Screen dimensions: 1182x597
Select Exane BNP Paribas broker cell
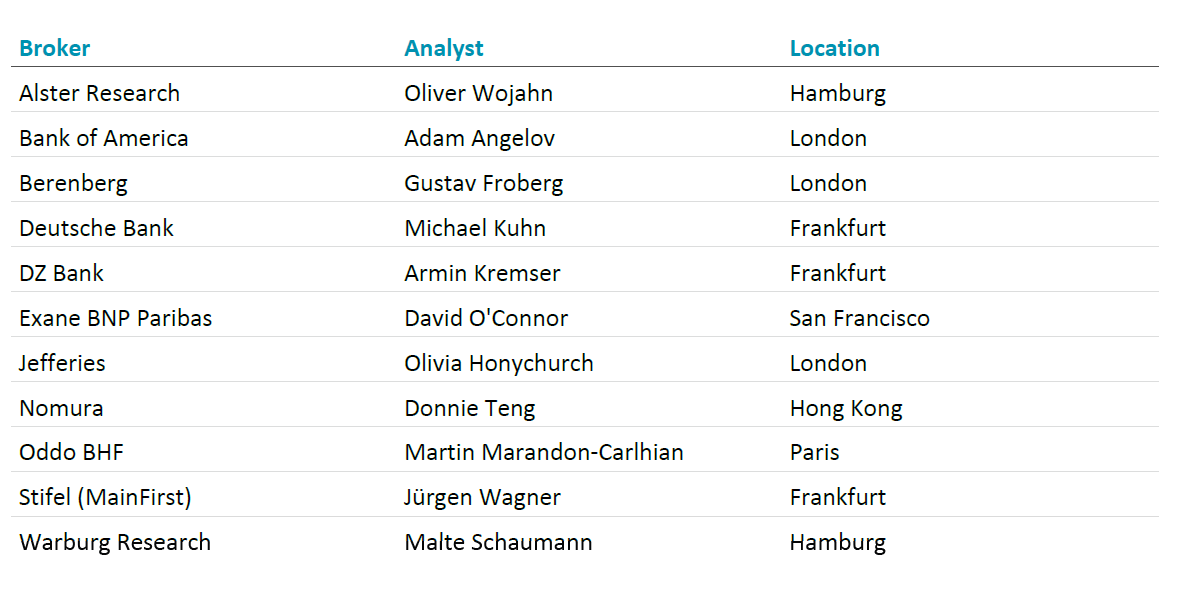point(115,318)
